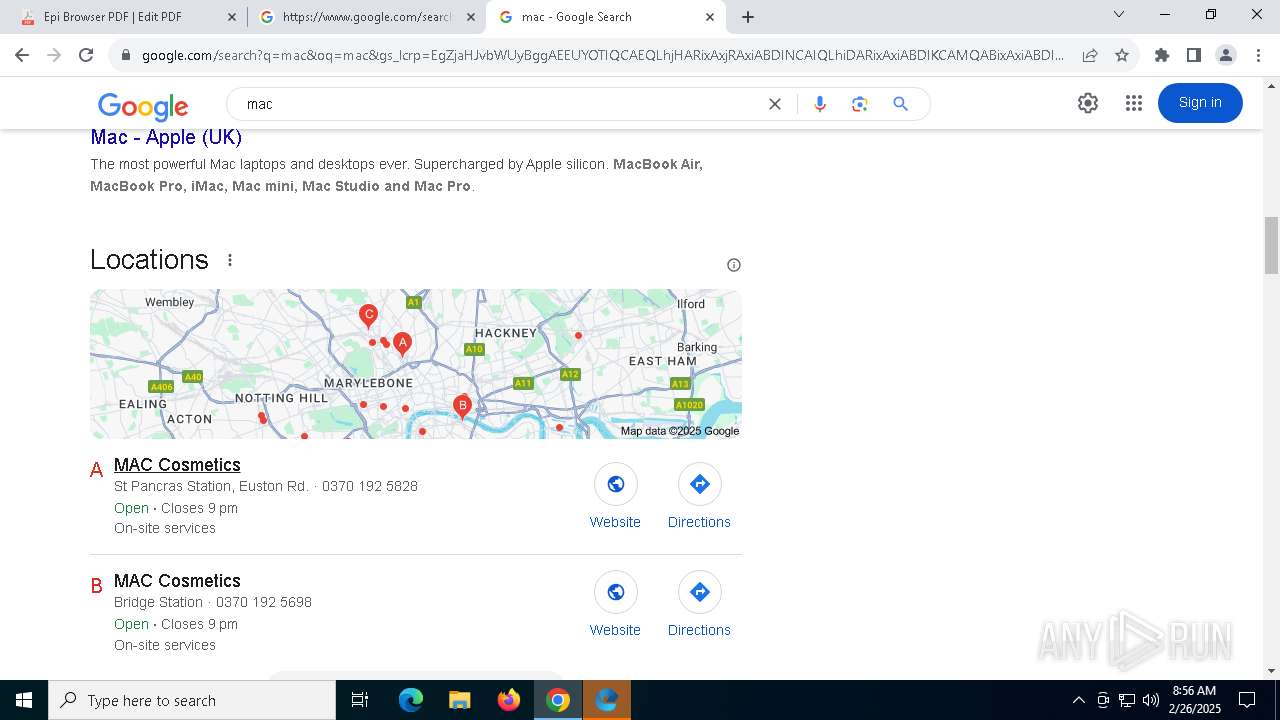
Task: Open the Windows Start menu
Action: (24, 700)
